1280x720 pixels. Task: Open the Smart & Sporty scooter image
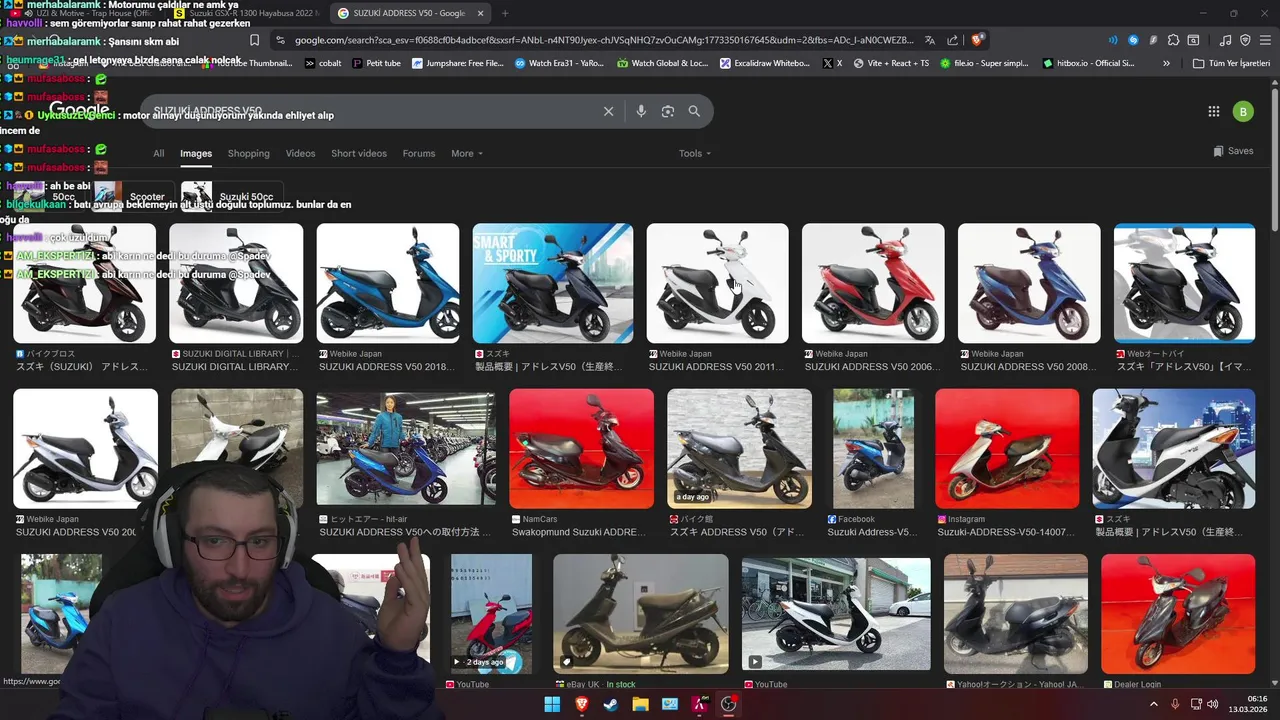tap(552, 284)
